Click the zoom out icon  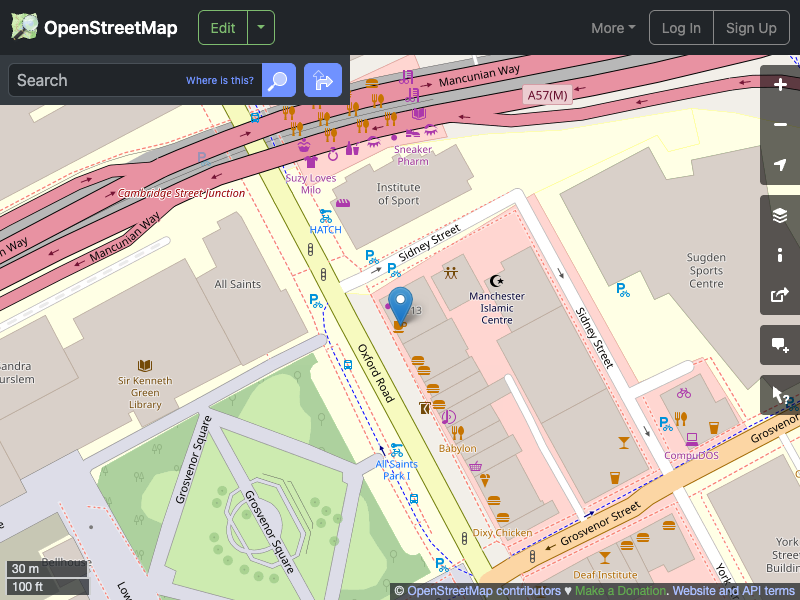pos(780,125)
